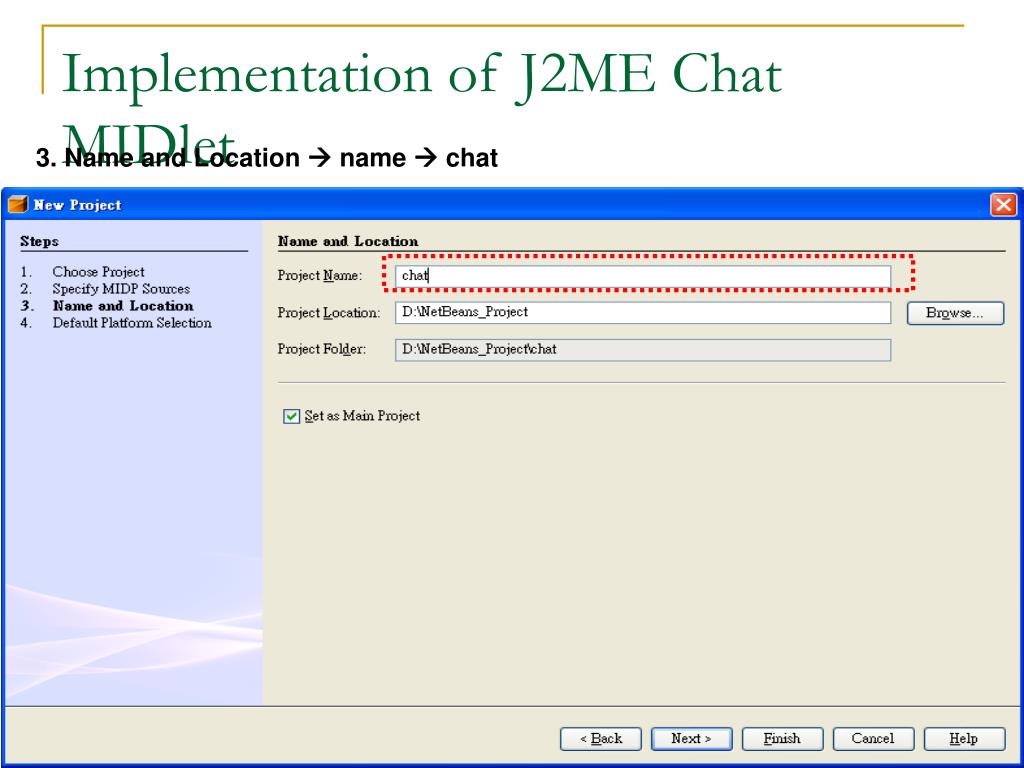Image resolution: width=1024 pixels, height=768 pixels.
Task: Cancel the new project wizard
Action: tap(873, 739)
